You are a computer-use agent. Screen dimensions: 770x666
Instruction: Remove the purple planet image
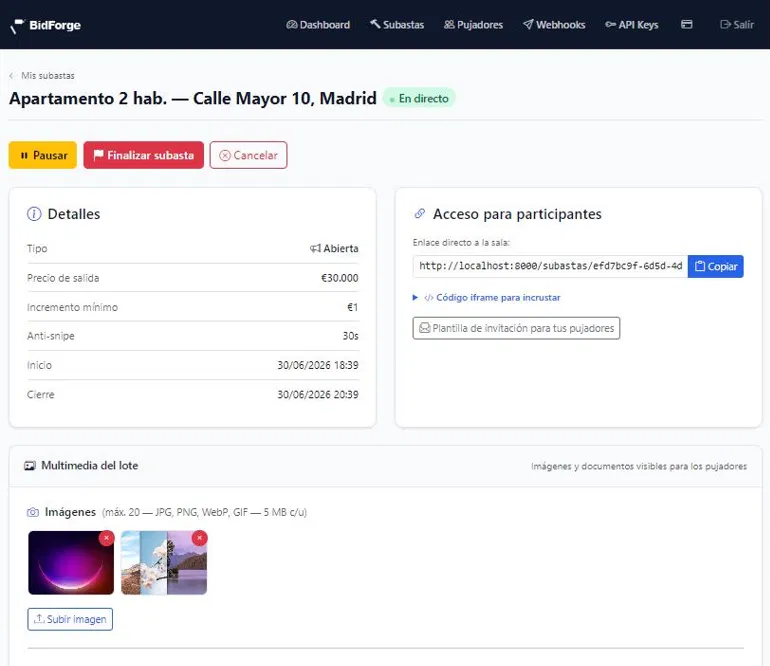point(107,538)
